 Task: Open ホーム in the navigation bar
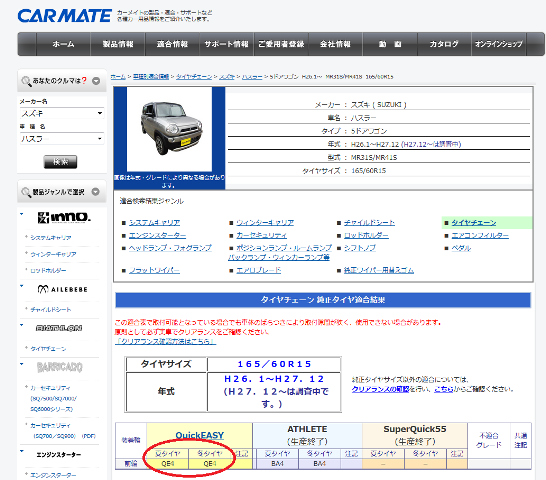63,44
